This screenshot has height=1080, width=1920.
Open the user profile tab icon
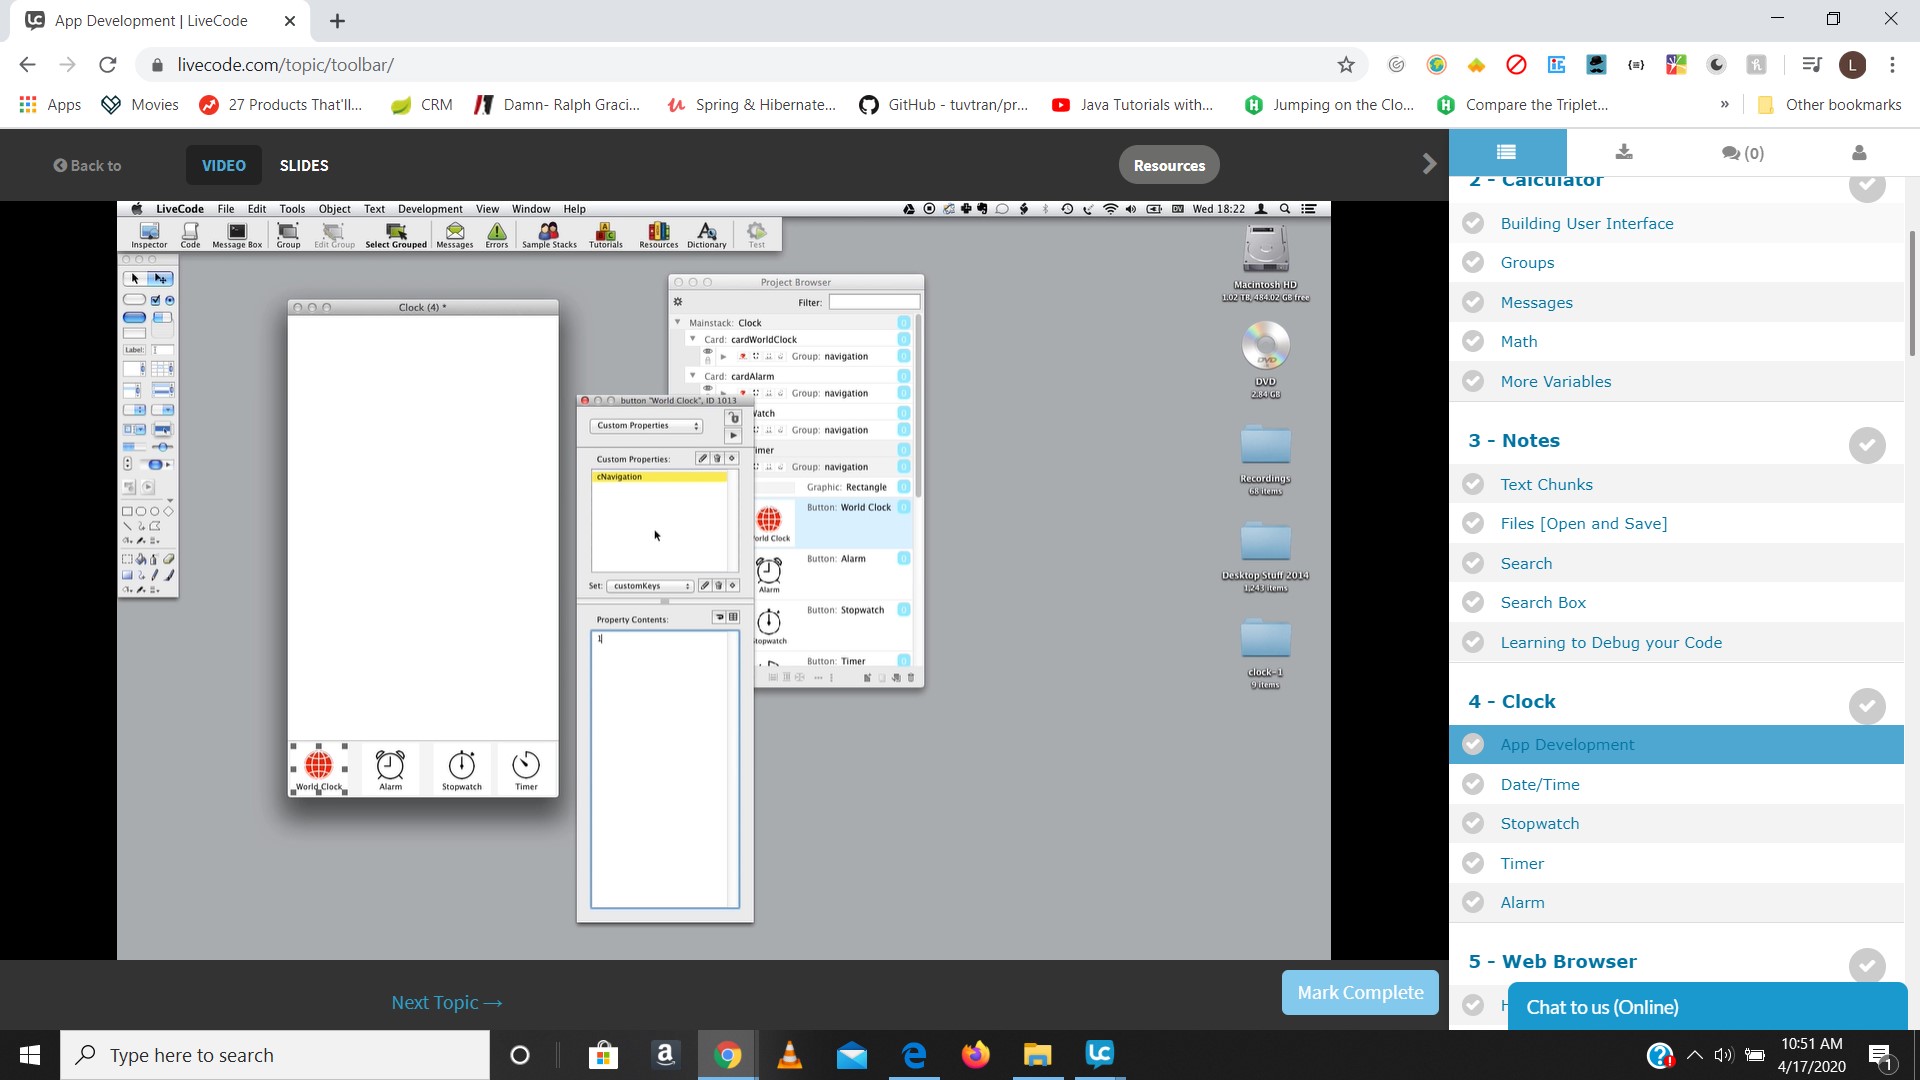pyautogui.click(x=1859, y=152)
